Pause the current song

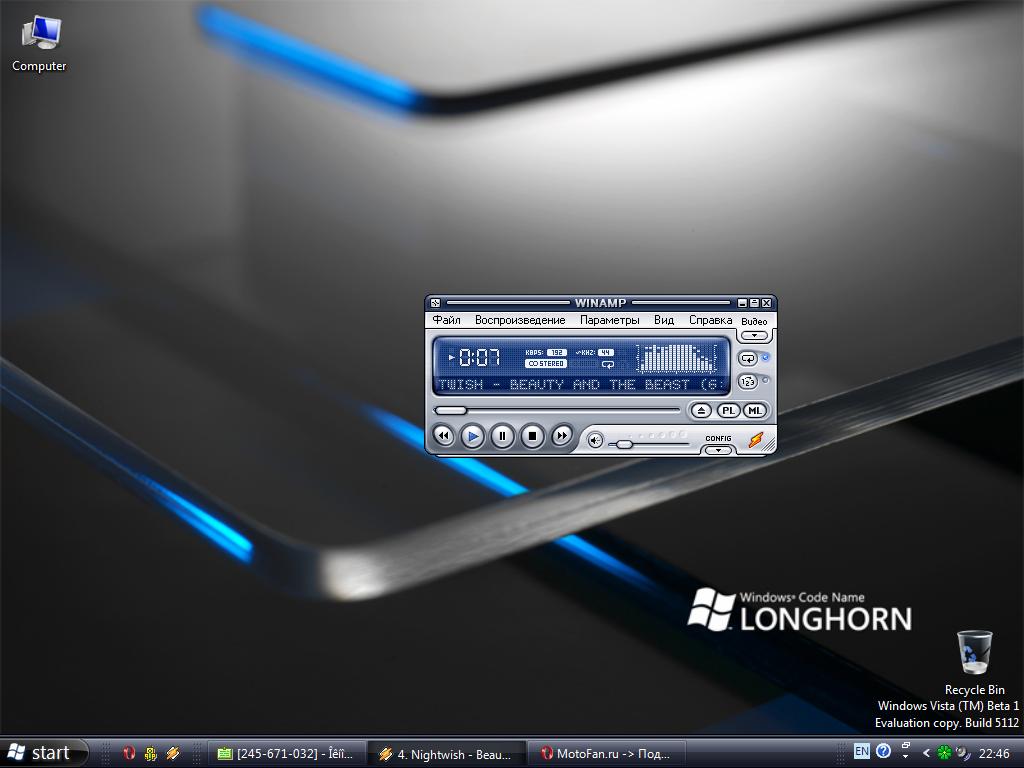point(502,436)
